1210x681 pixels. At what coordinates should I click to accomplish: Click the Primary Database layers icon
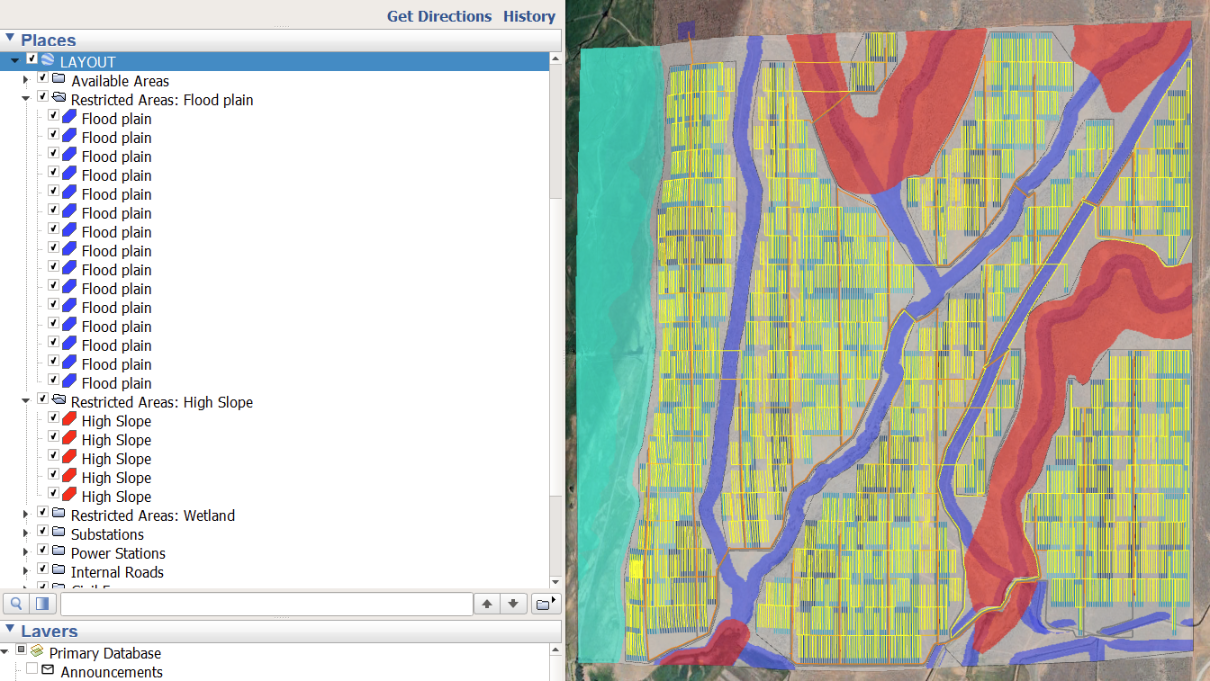tap(37, 652)
